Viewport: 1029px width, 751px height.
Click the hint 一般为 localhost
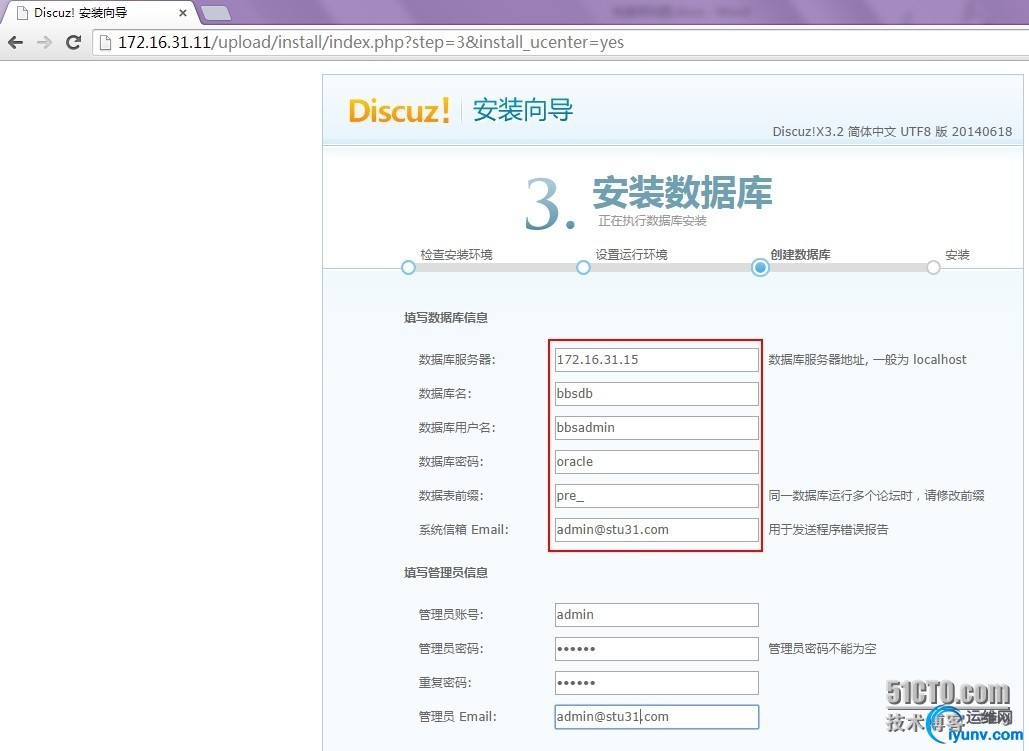[x=920, y=360]
